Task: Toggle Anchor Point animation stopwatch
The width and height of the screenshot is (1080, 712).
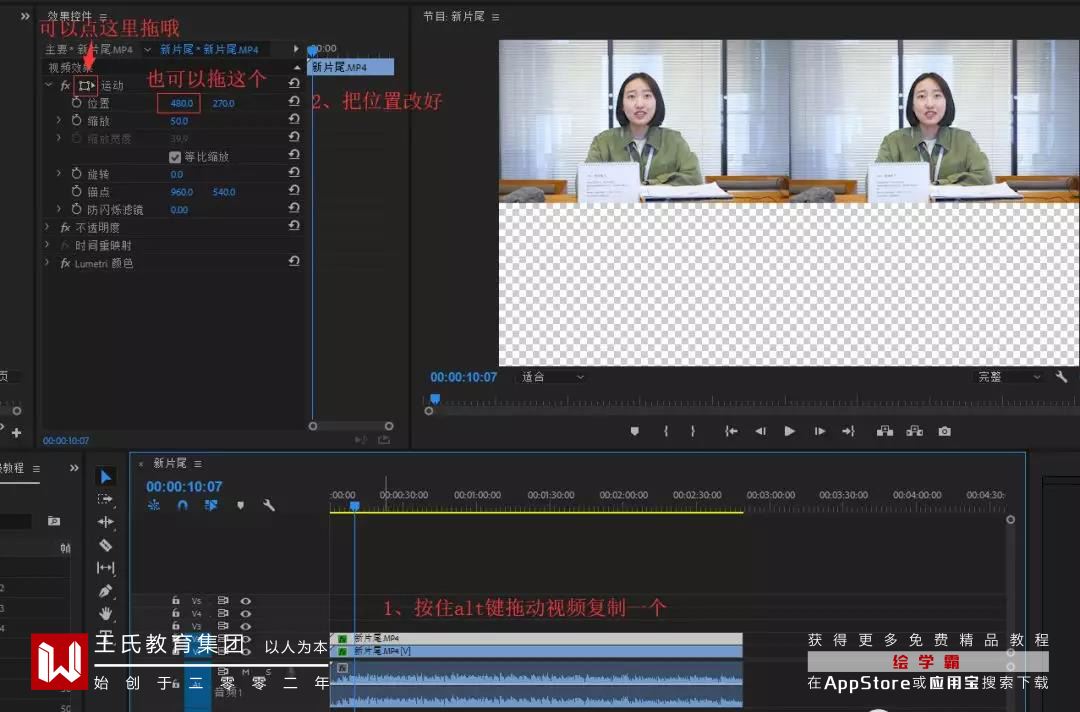Action: point(76,191)
